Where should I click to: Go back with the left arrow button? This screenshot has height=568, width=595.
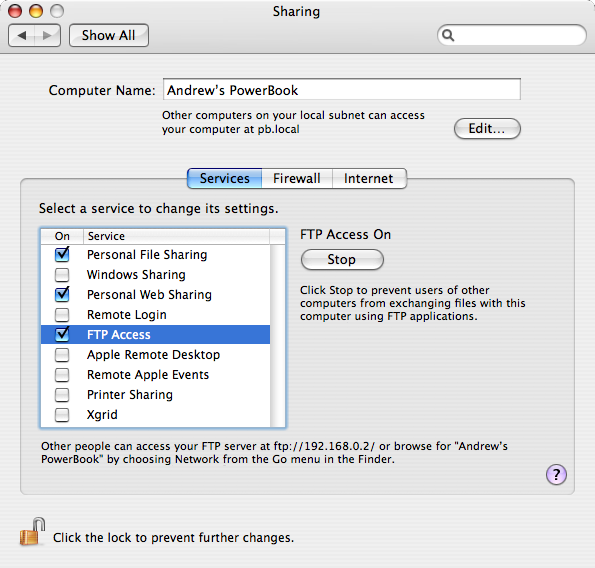[22, 35]
